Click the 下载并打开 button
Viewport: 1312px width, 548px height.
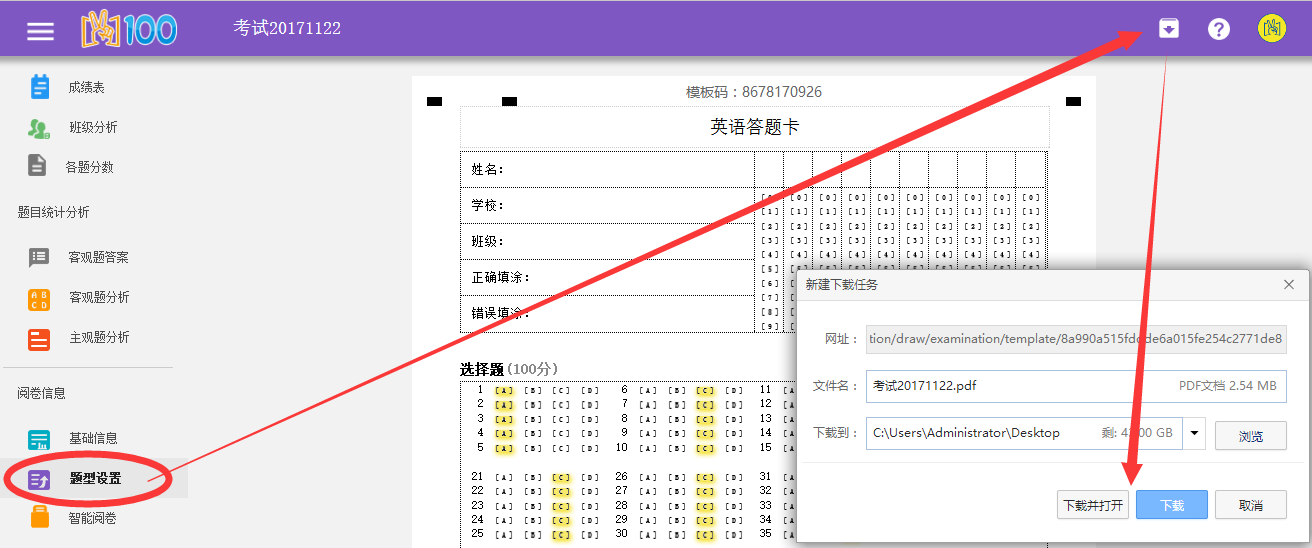pos(1092,505)
